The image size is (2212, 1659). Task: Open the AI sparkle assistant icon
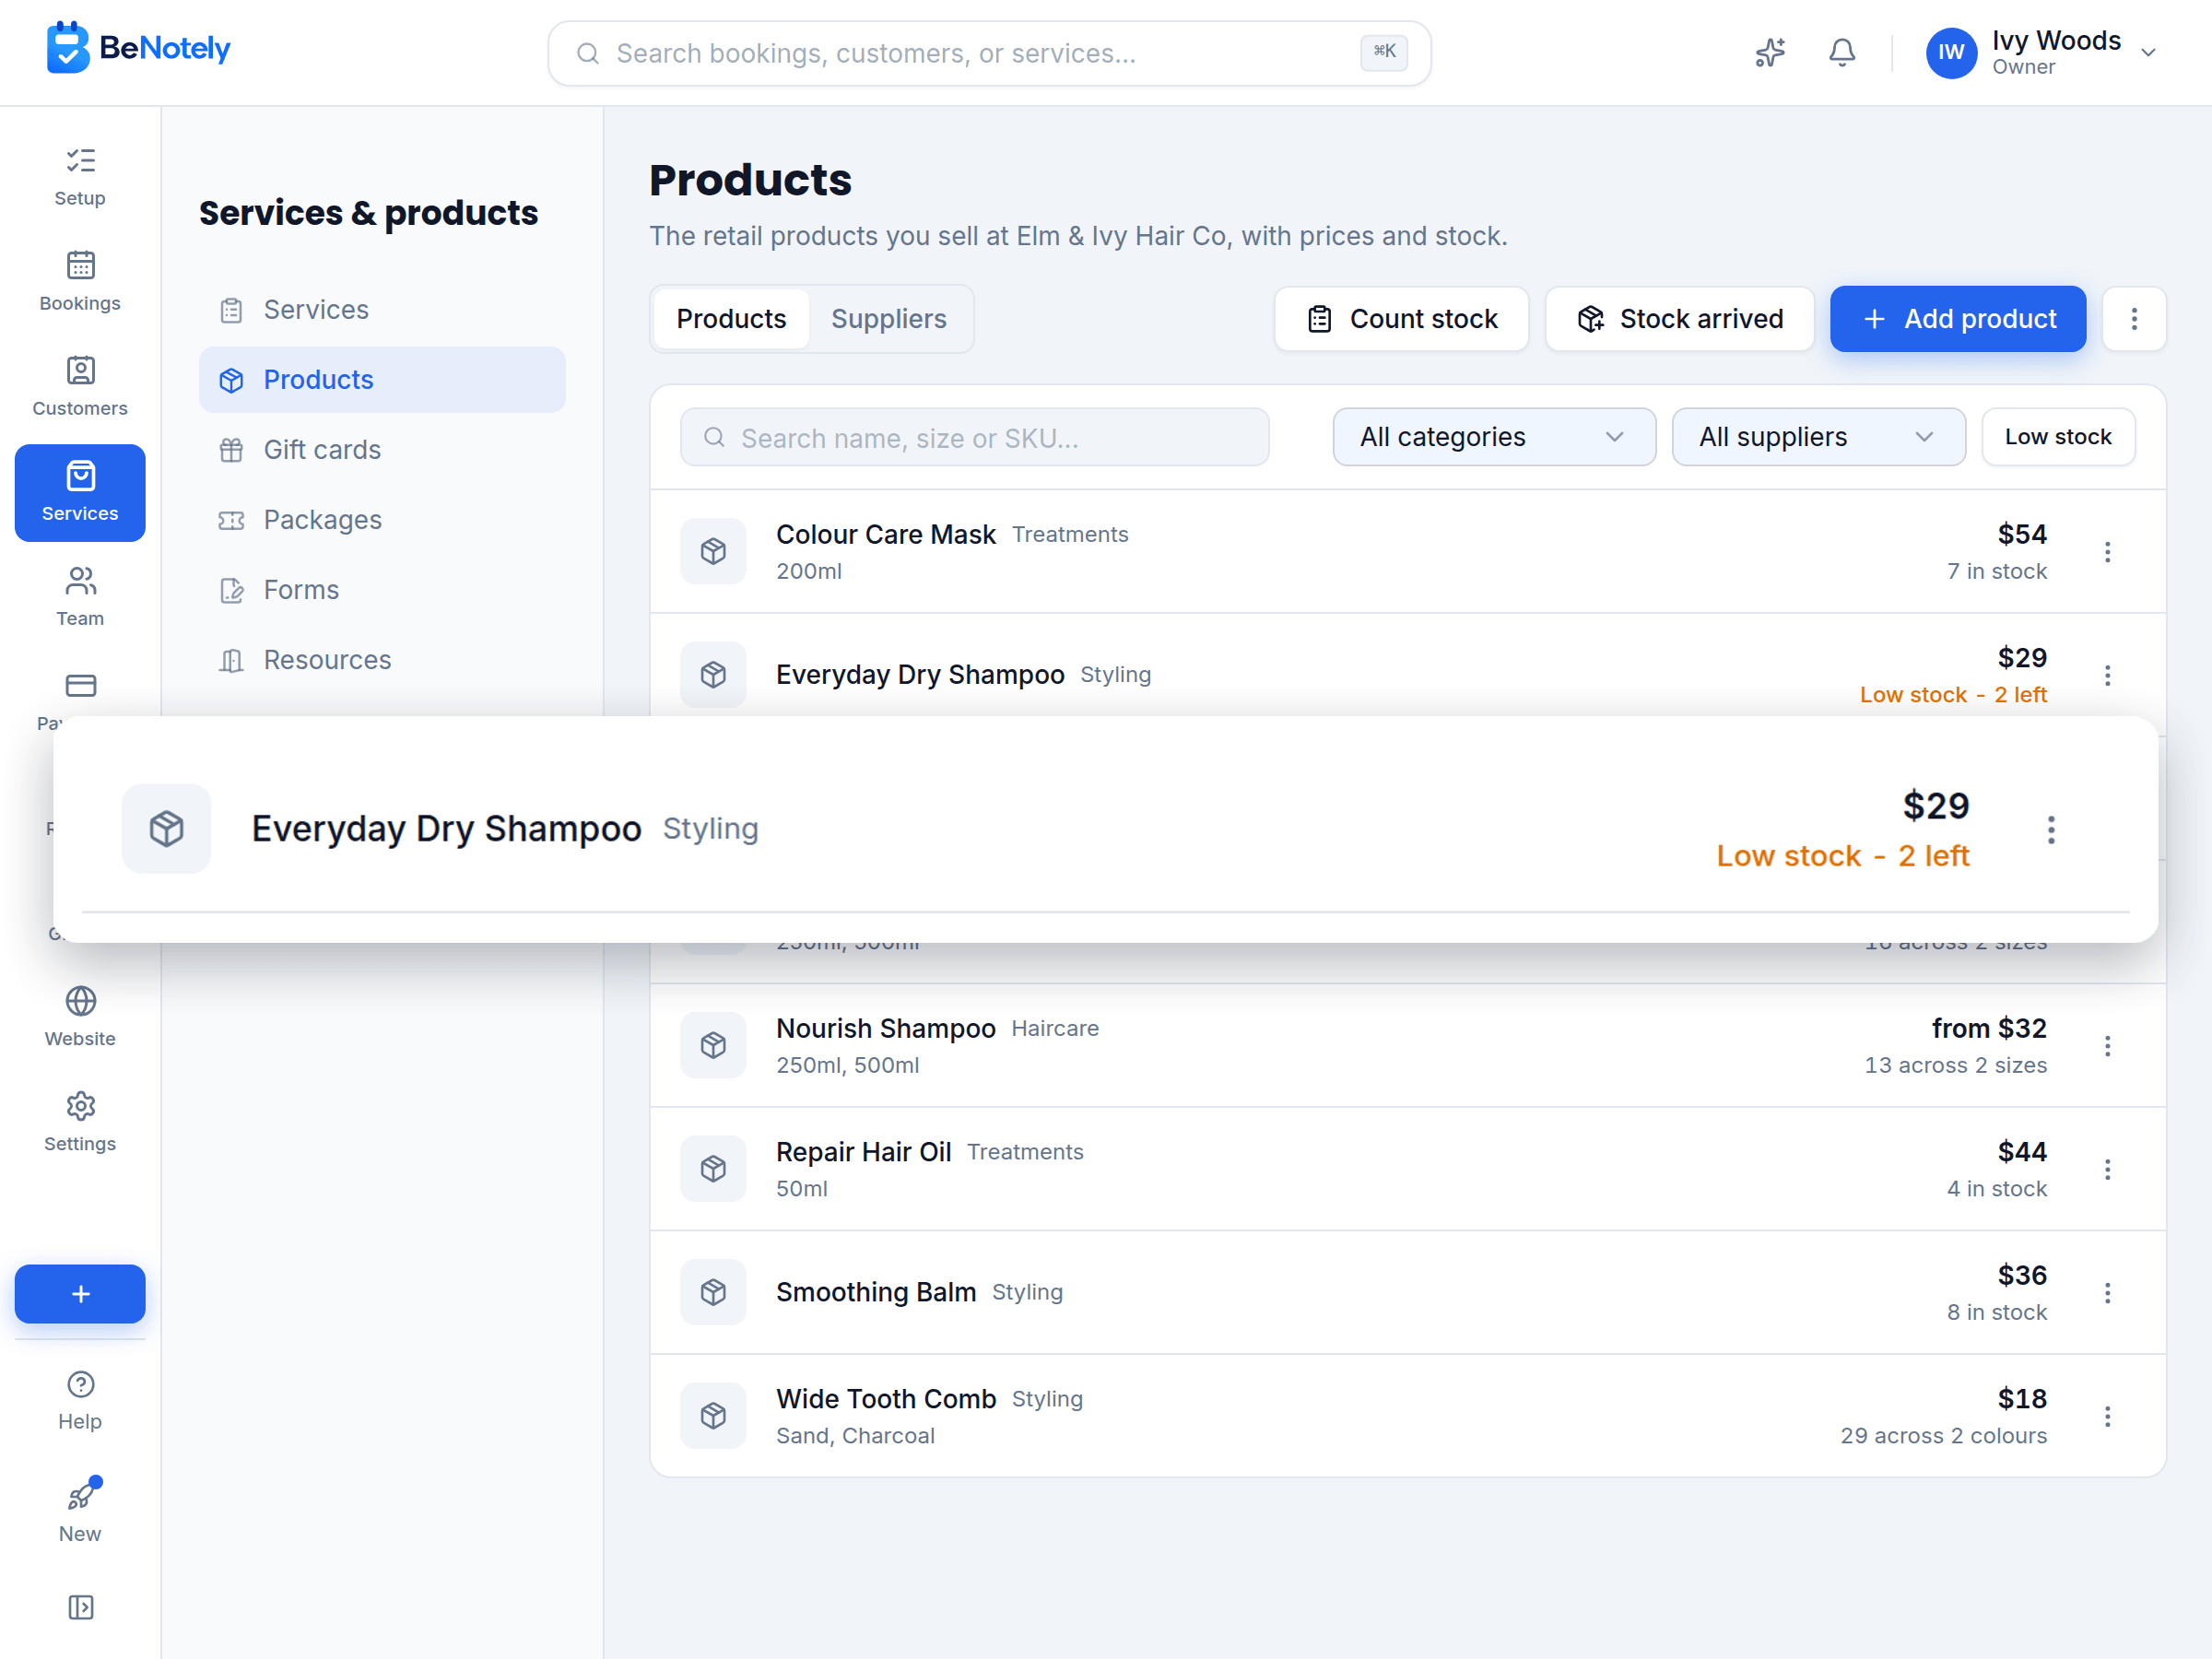[x=1770, y=52]
